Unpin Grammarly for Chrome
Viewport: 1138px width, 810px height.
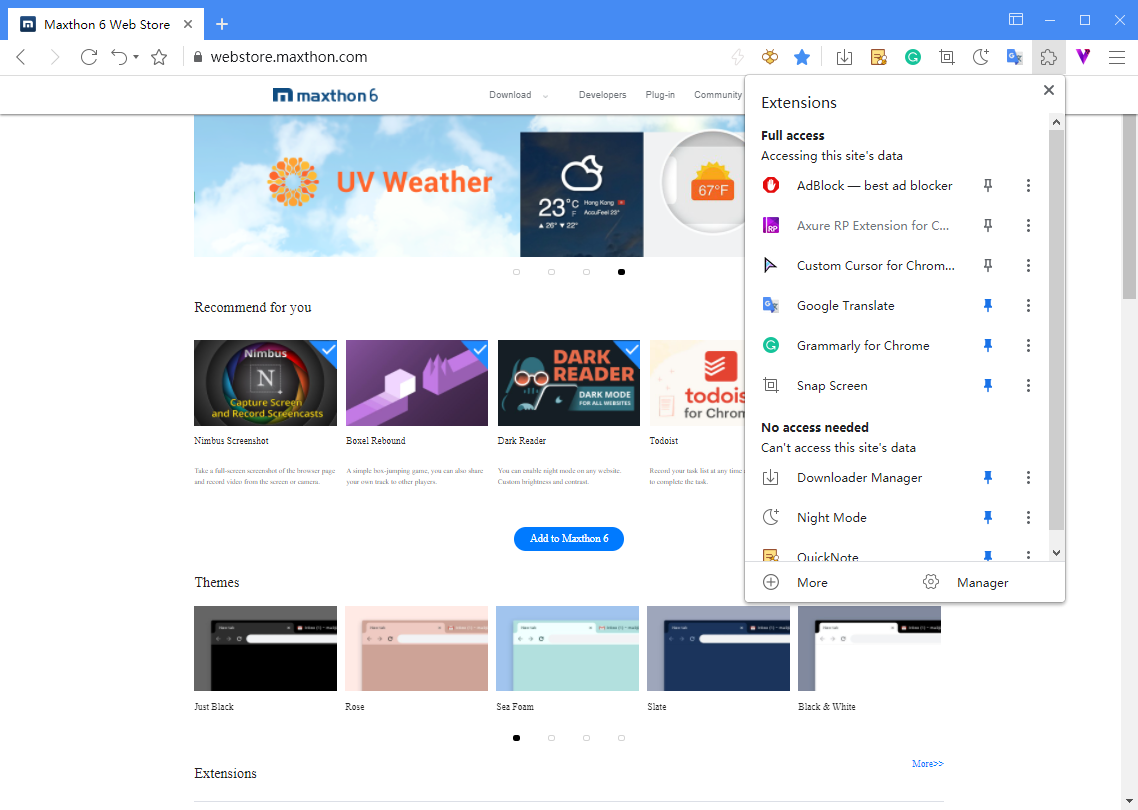(988, 345)
